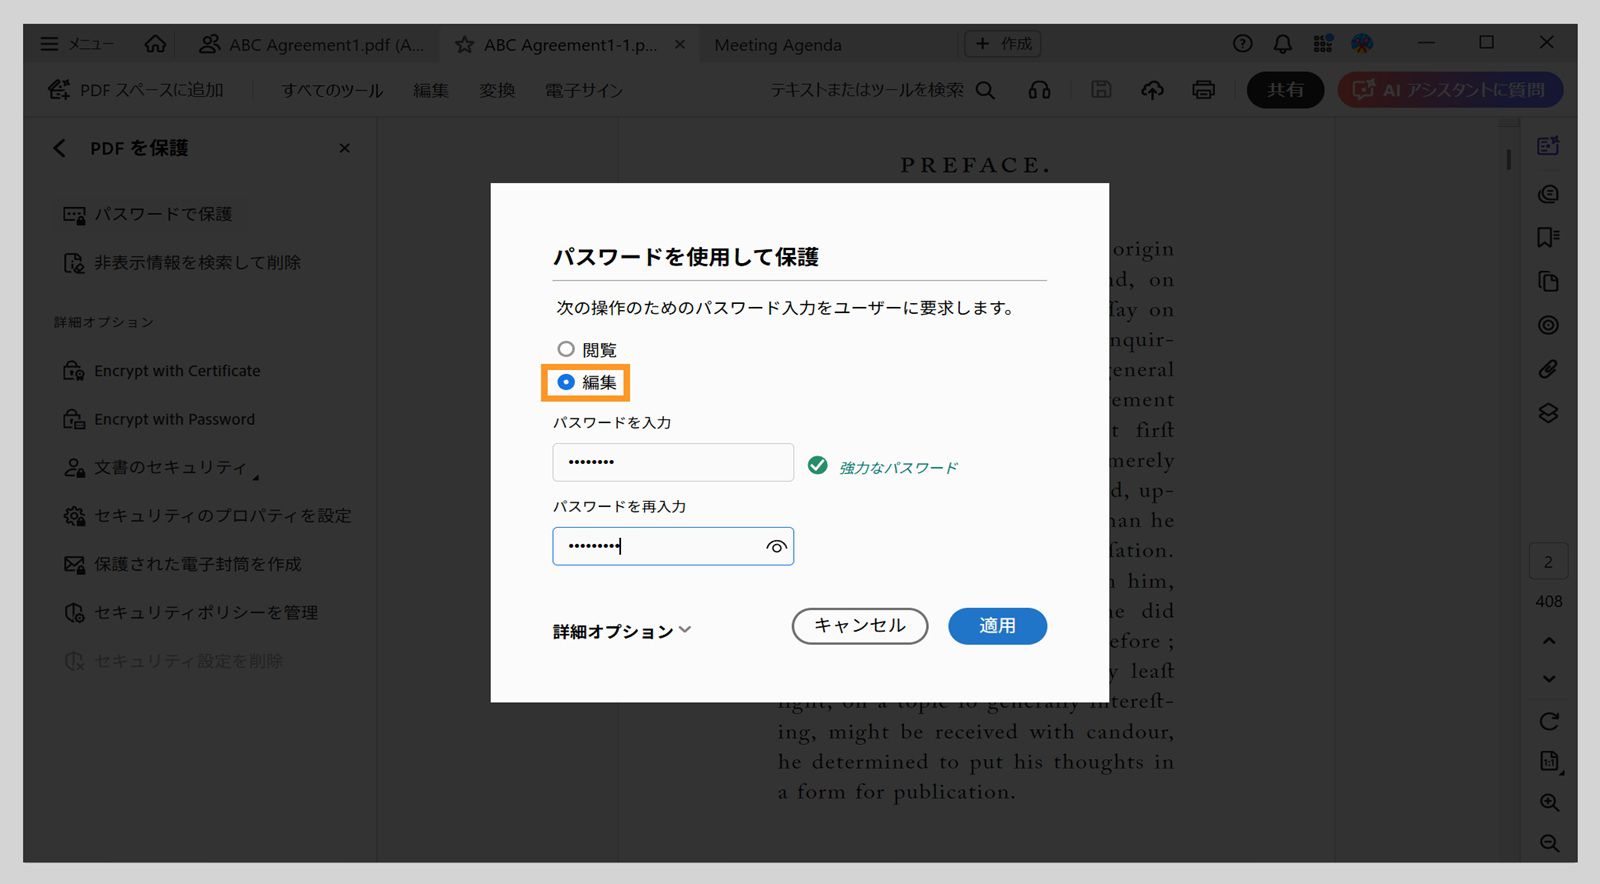Viewport: 1600px width, 884px height.
Task: Select 保護された電子封筒を作成
Action: [x=182, y=564]
